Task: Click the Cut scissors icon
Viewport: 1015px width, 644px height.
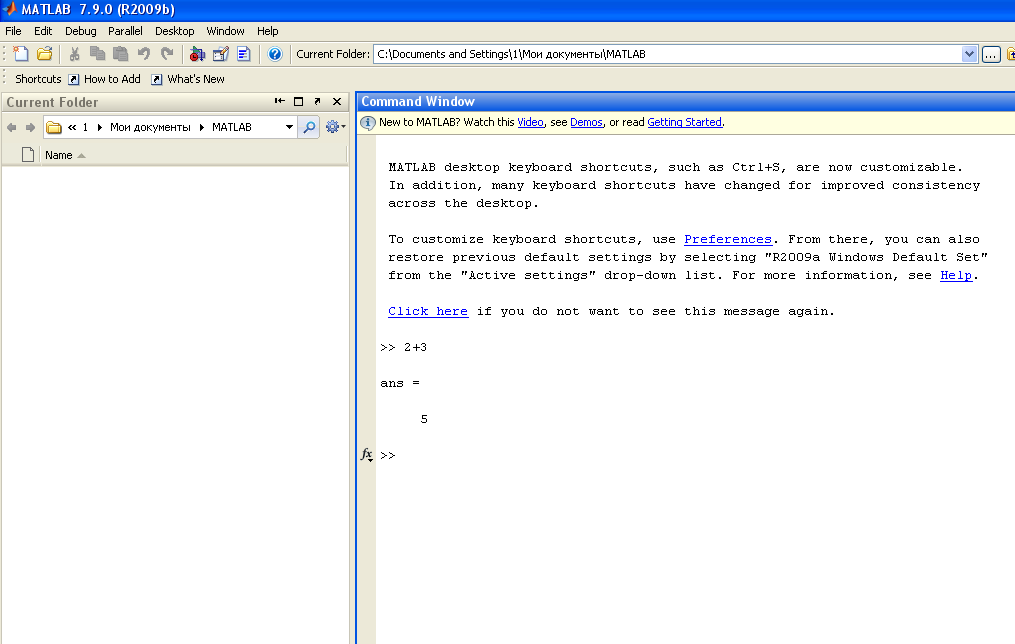Action: (74, 54)
